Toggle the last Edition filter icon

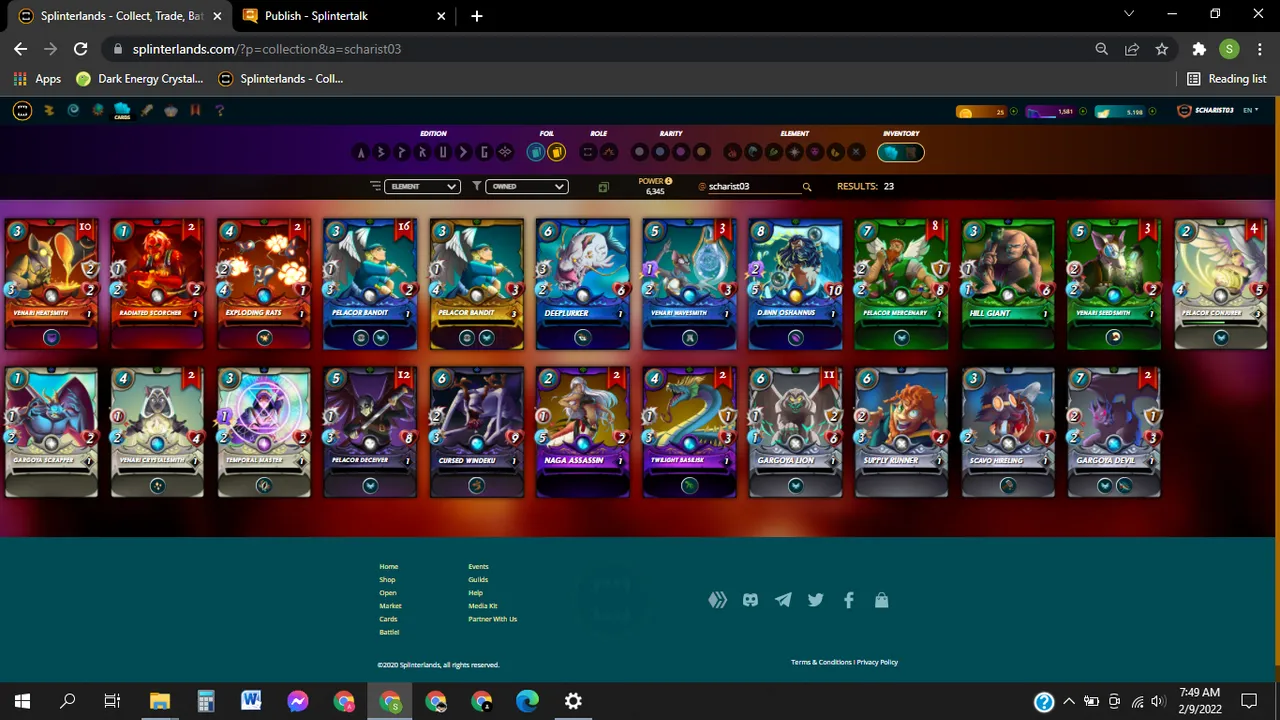click(505, 152)
